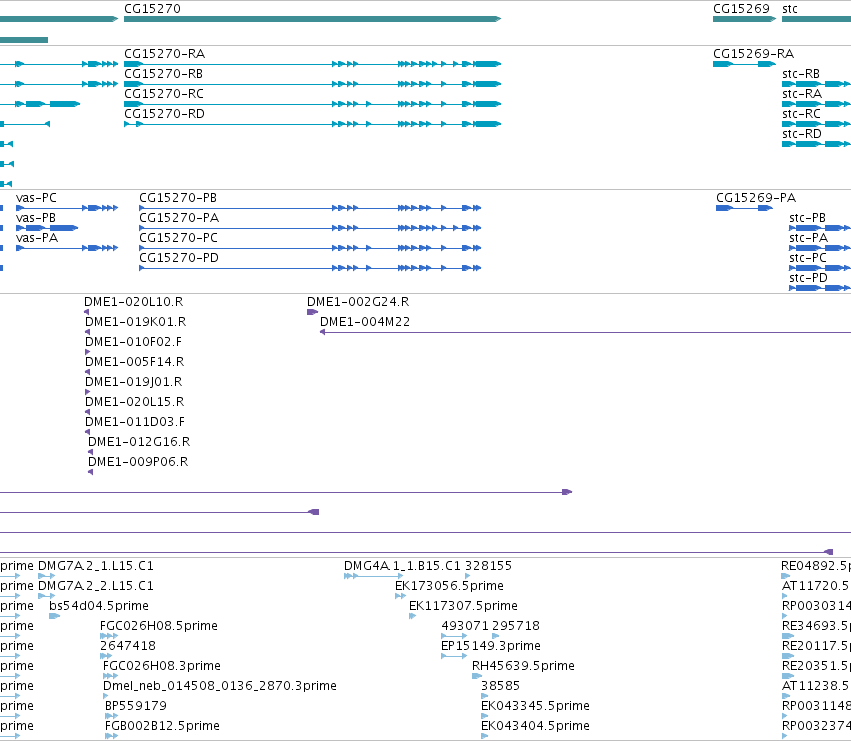Select protein stc-PC
Viewport: 851px width, 741px height.
[820, 268]
